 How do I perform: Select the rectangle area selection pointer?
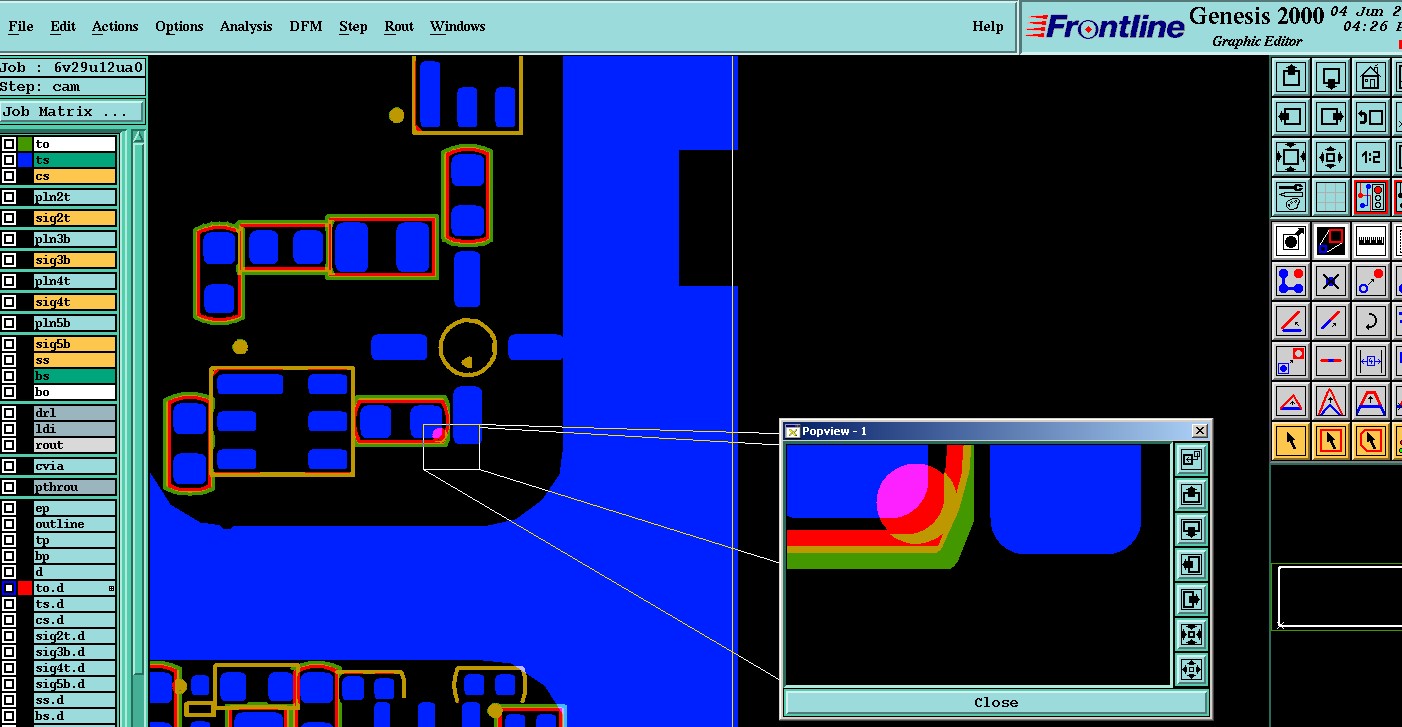1331,441
